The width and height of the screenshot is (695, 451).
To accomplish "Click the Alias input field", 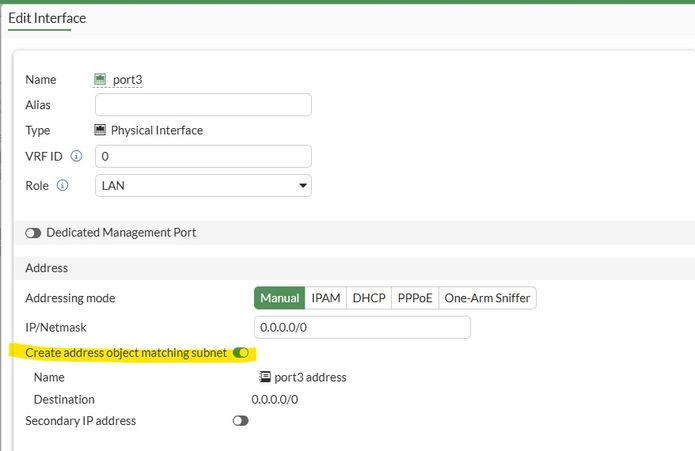I will click(x=203, y=105).
